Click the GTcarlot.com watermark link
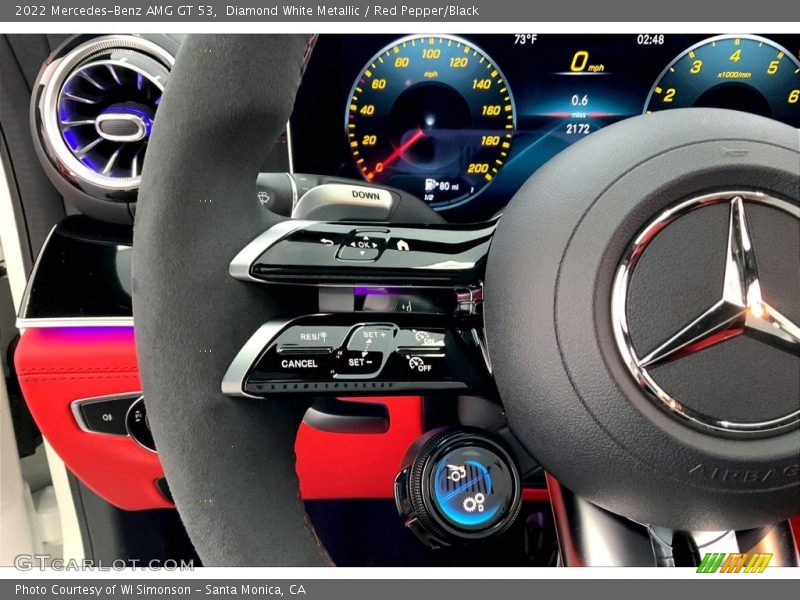The image size is (800, 600). tap(103, 563)
